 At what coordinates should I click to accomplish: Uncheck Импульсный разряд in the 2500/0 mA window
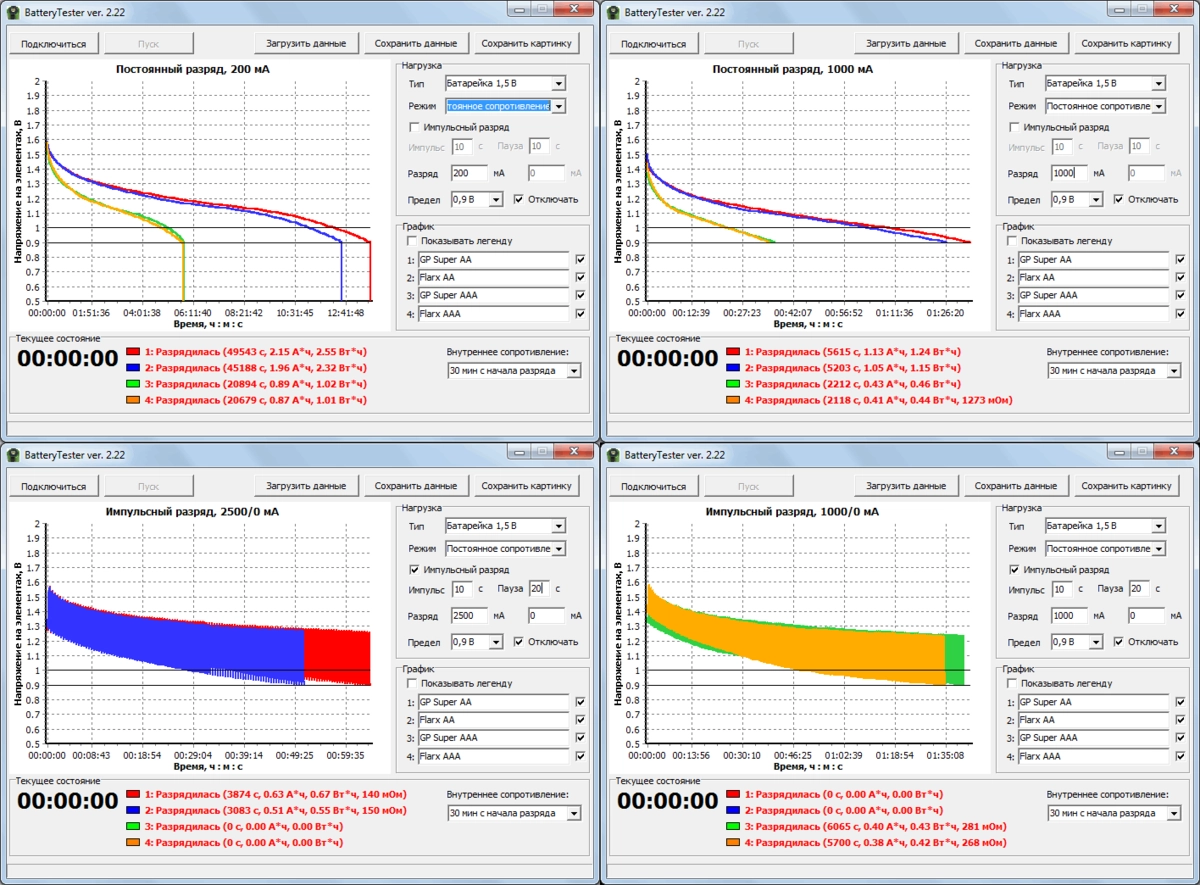point(415,569)
